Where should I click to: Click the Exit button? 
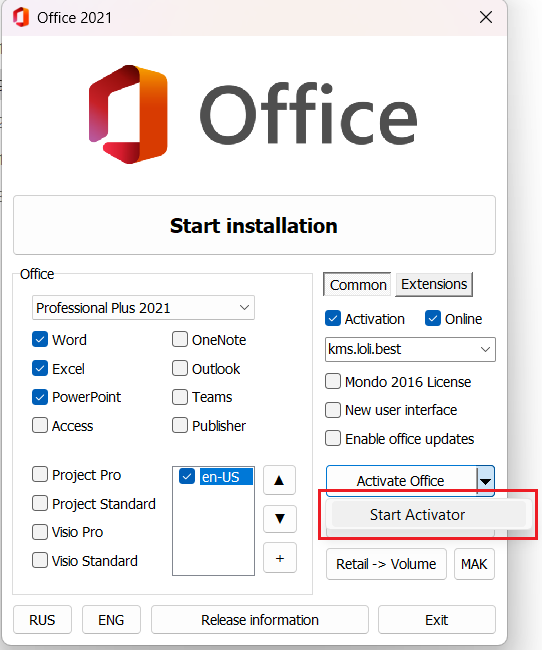pos(437,620)
